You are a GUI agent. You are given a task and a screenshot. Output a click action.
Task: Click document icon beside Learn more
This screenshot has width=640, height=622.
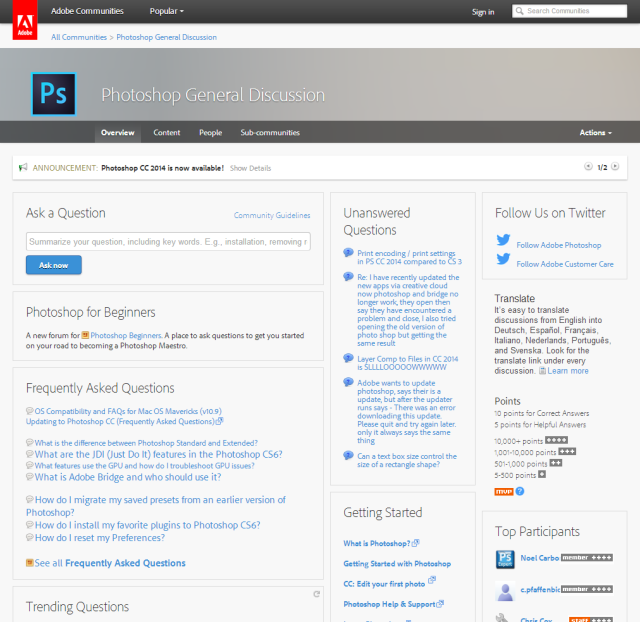coord(542,371)
